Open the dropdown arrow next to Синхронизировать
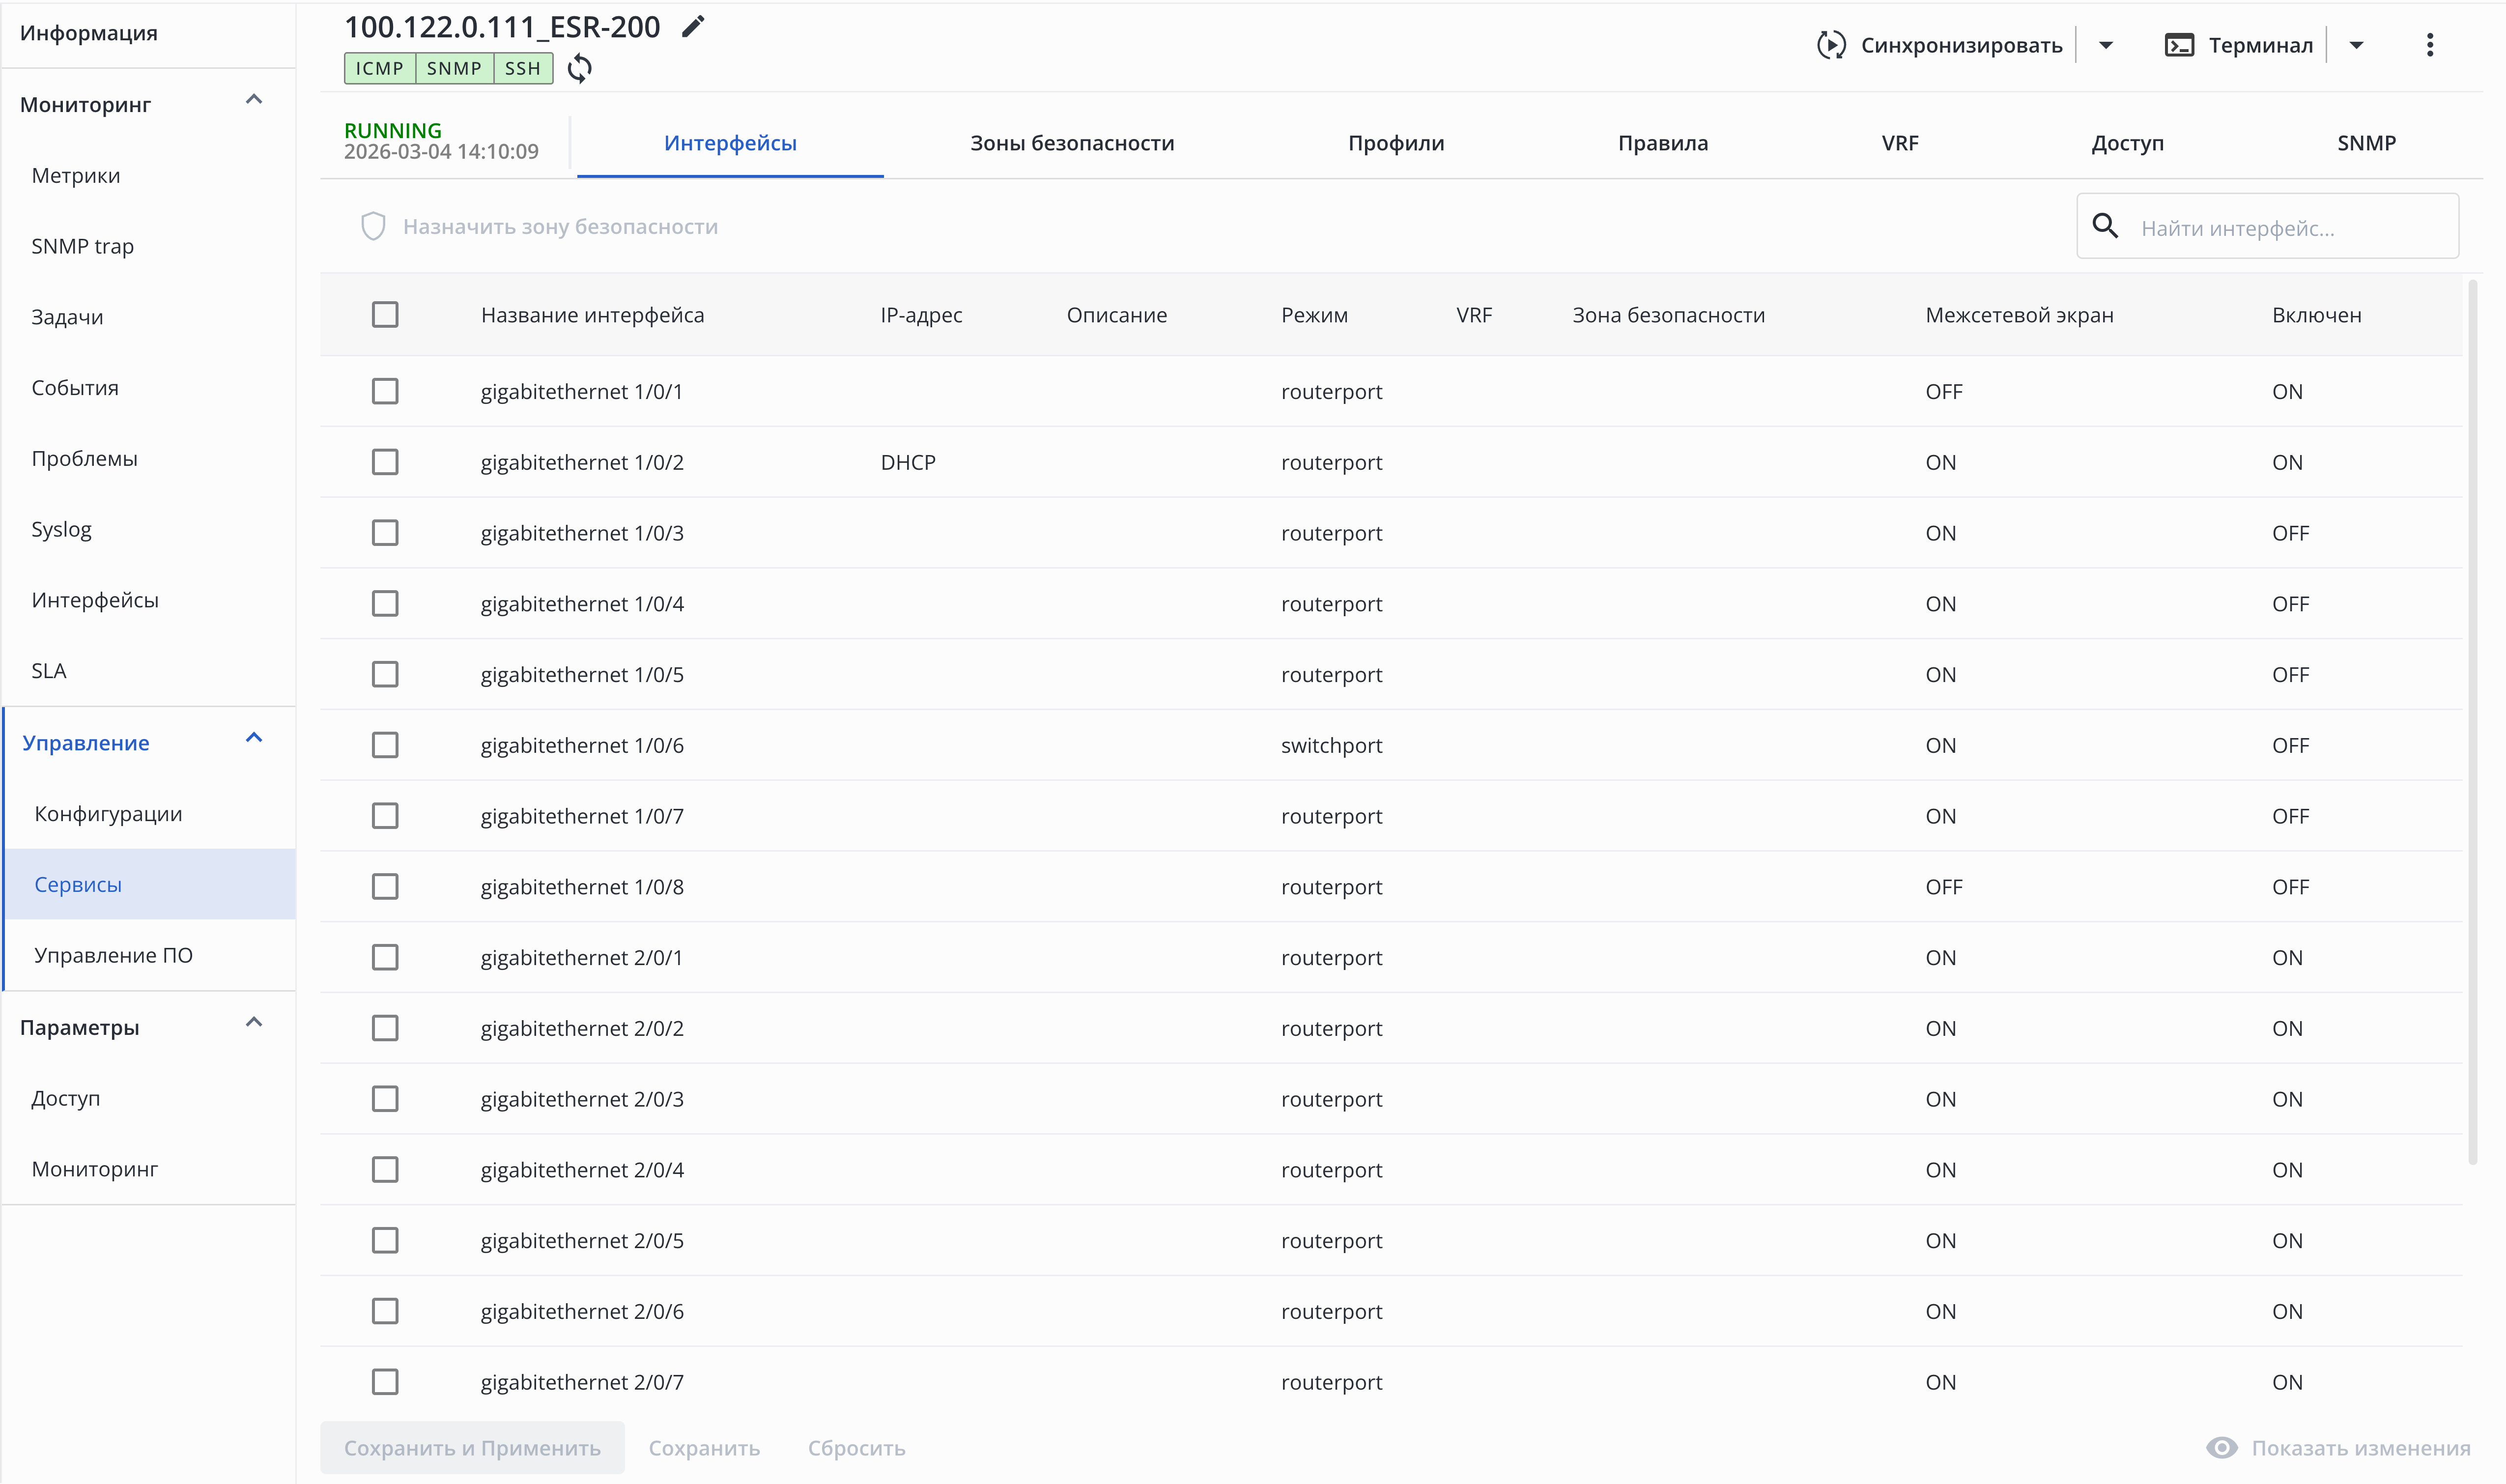The width and height of the screenshot is (2506, 1484). coord(2106,45)
